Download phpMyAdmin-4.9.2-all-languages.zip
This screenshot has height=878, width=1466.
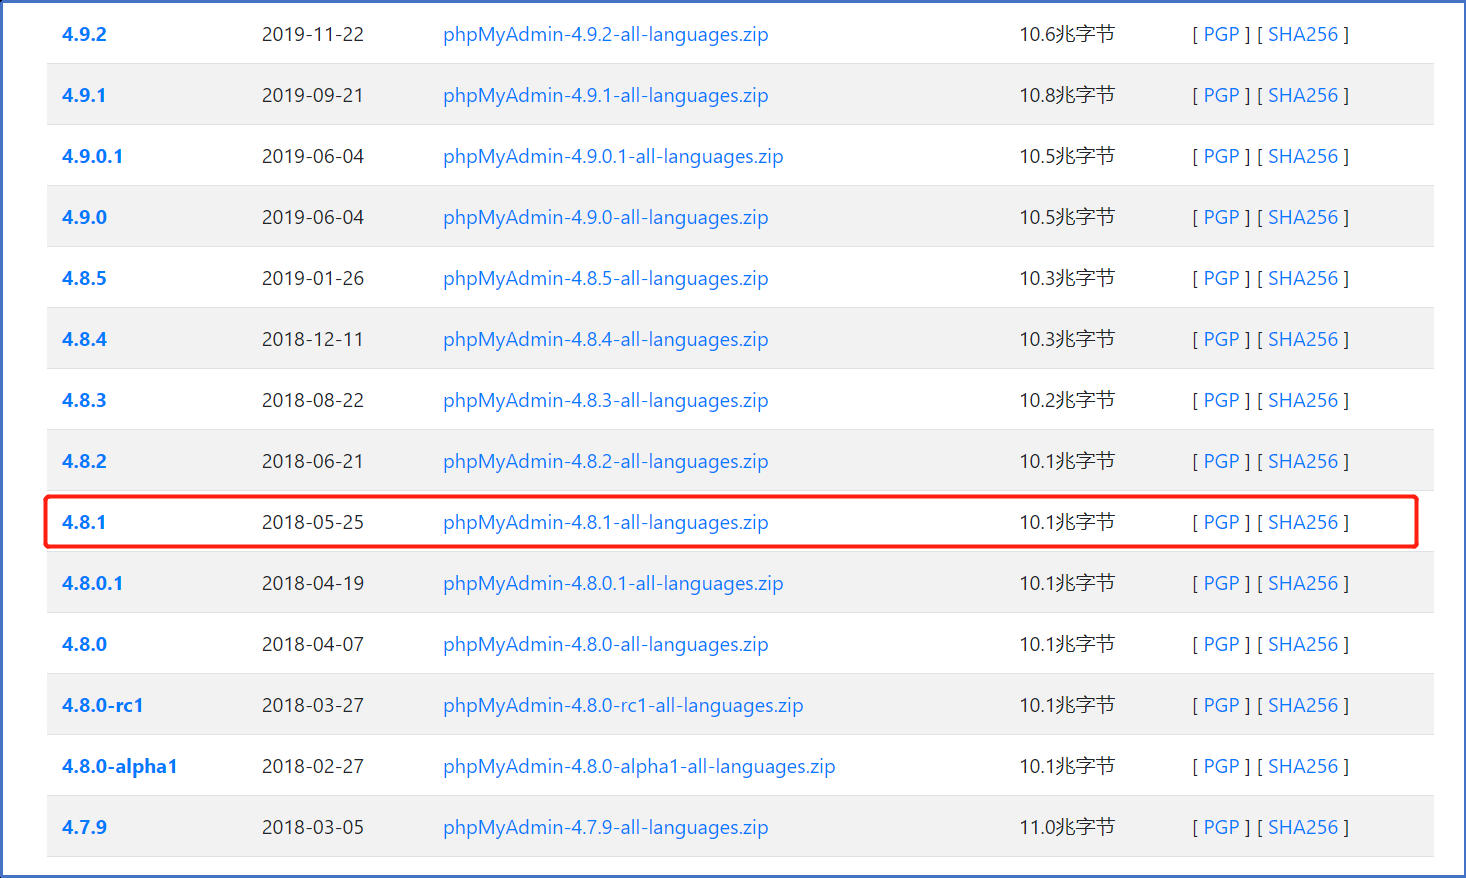click(x=605, y=34)
